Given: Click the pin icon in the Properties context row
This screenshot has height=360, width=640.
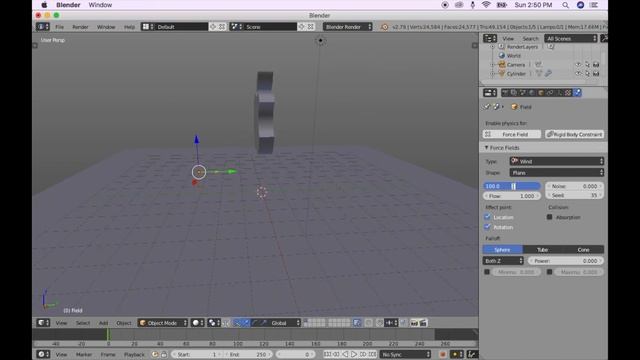Looking at the screenshot, I should click(x=487, y=107).
